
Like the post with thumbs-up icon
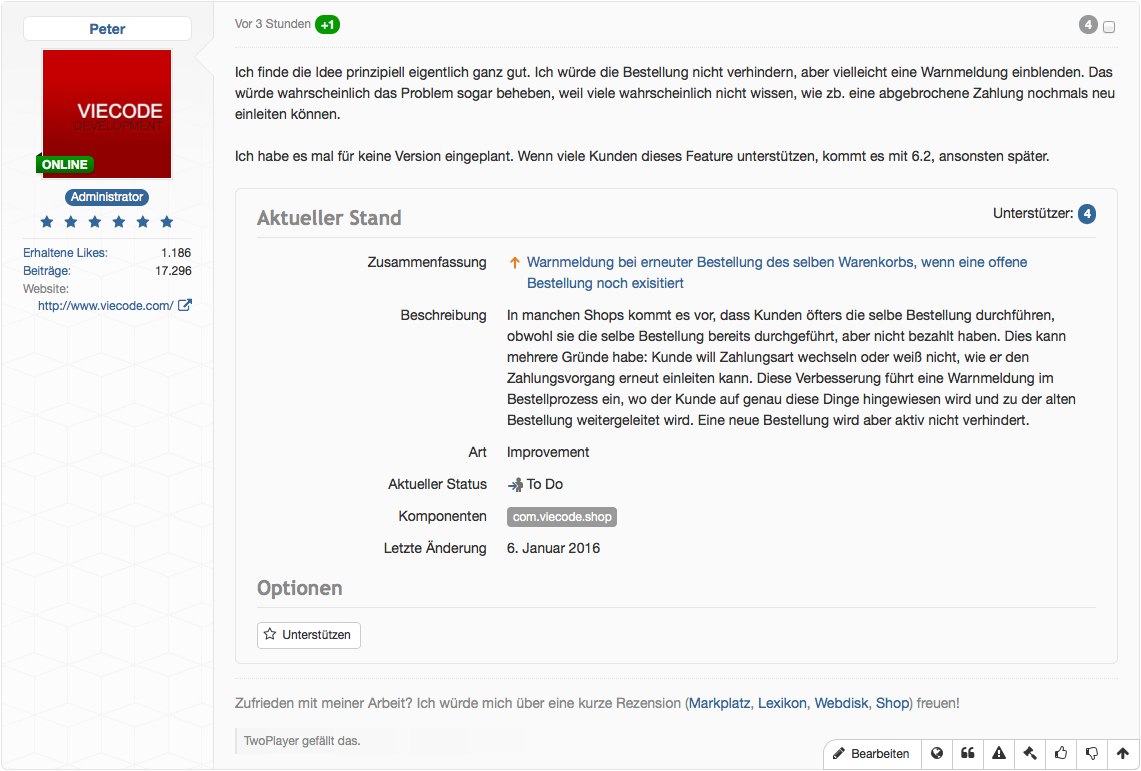point(1061,754)
